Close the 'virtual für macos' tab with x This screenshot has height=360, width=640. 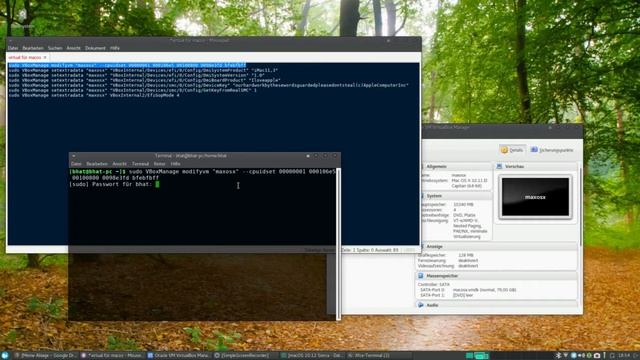(45, 58)
